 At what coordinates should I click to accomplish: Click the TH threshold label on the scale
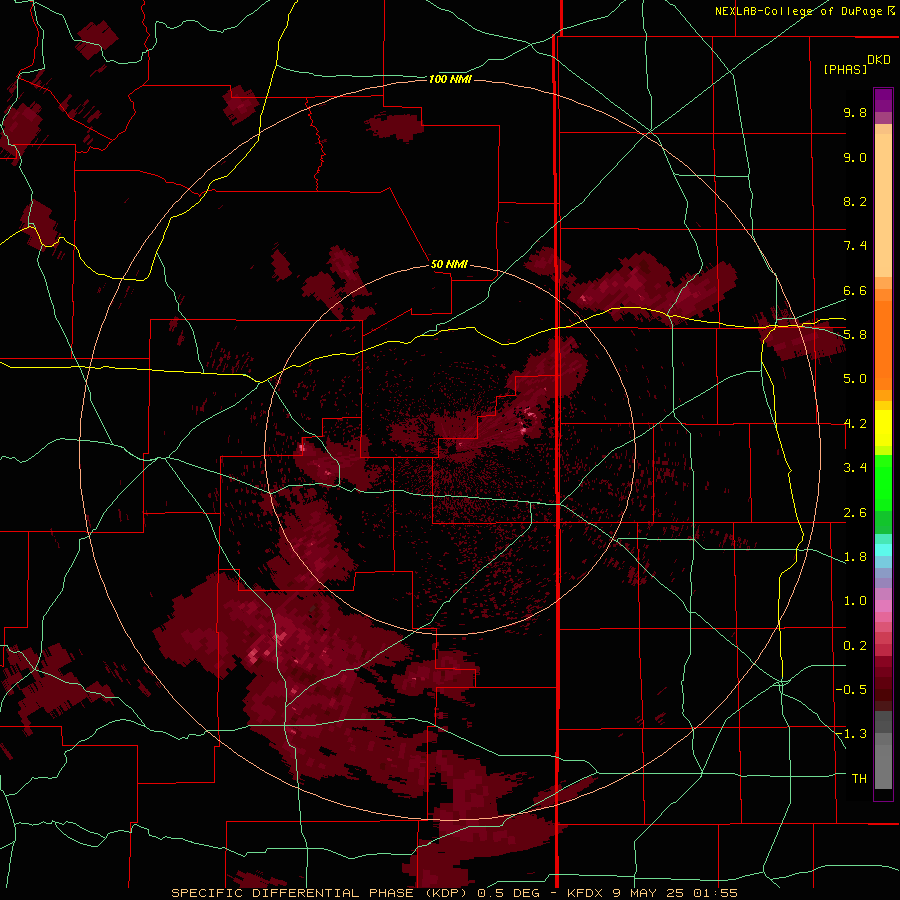pos(859,779)
